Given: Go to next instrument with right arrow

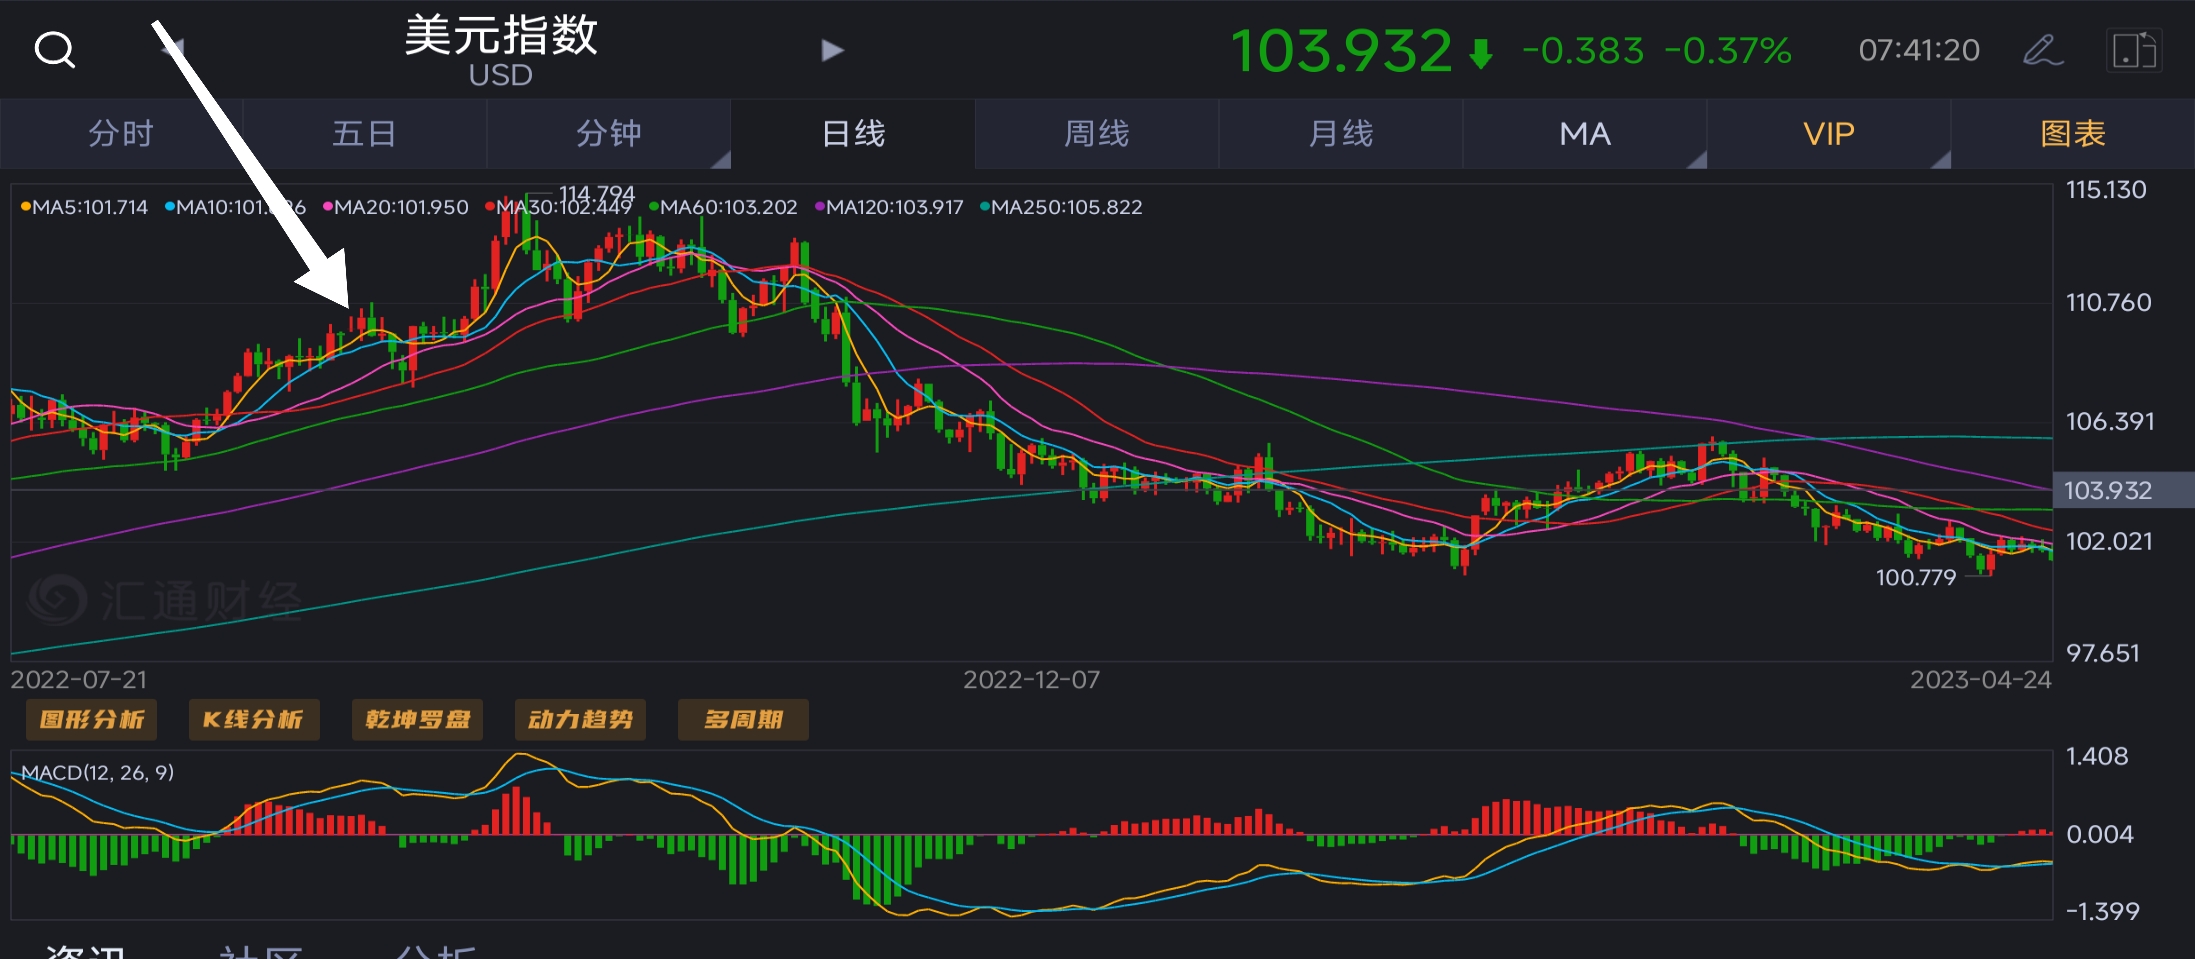Looking at the screenshot, I should (x=832, y=50).
